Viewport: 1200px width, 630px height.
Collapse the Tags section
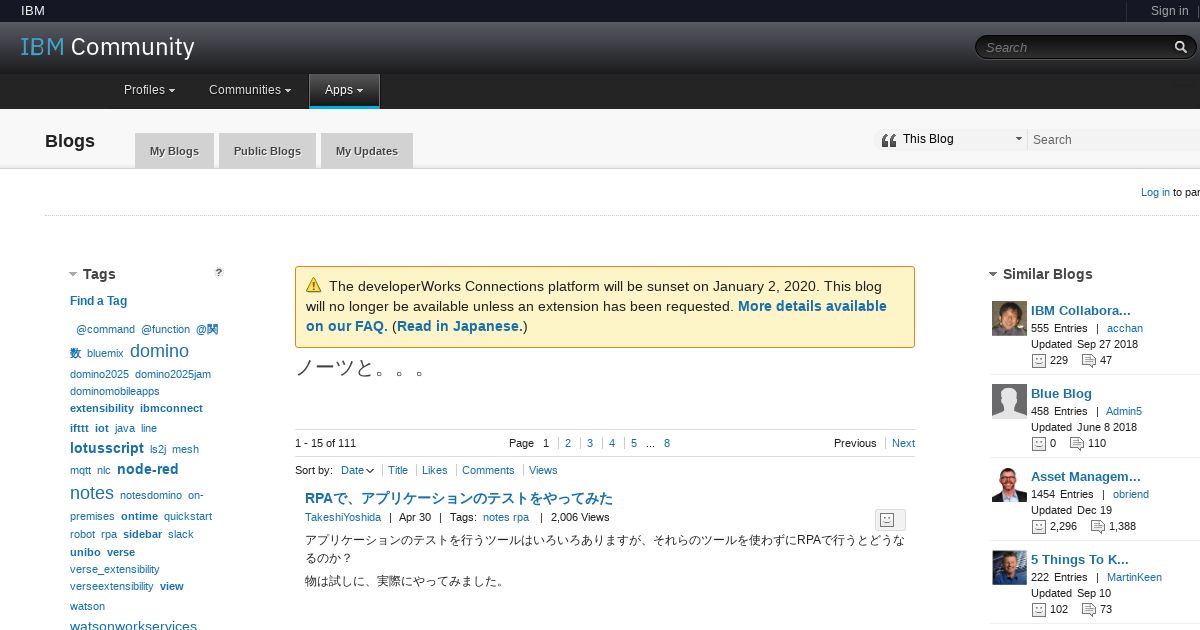pos(73,274)
